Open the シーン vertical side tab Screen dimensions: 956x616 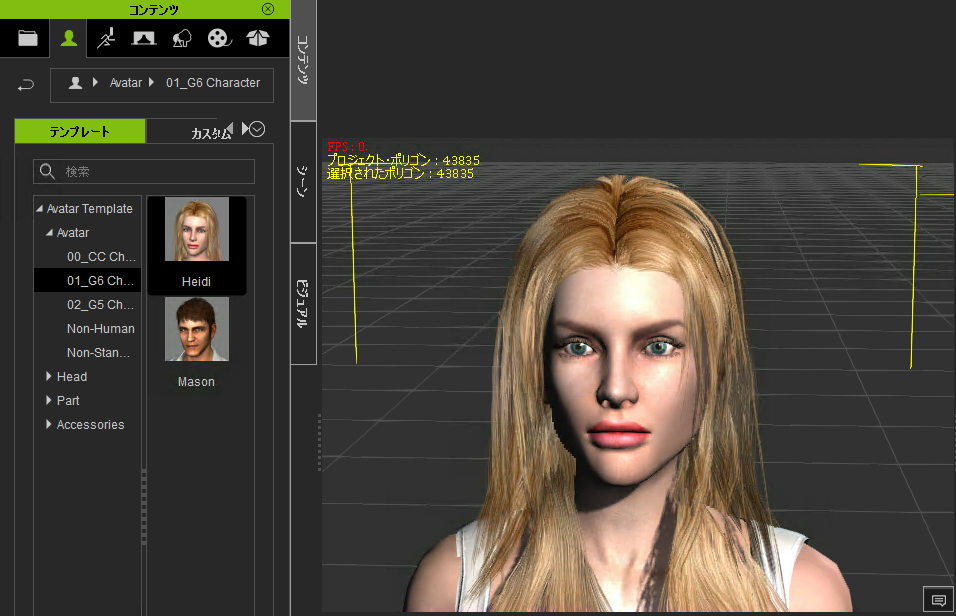point(303,182)
